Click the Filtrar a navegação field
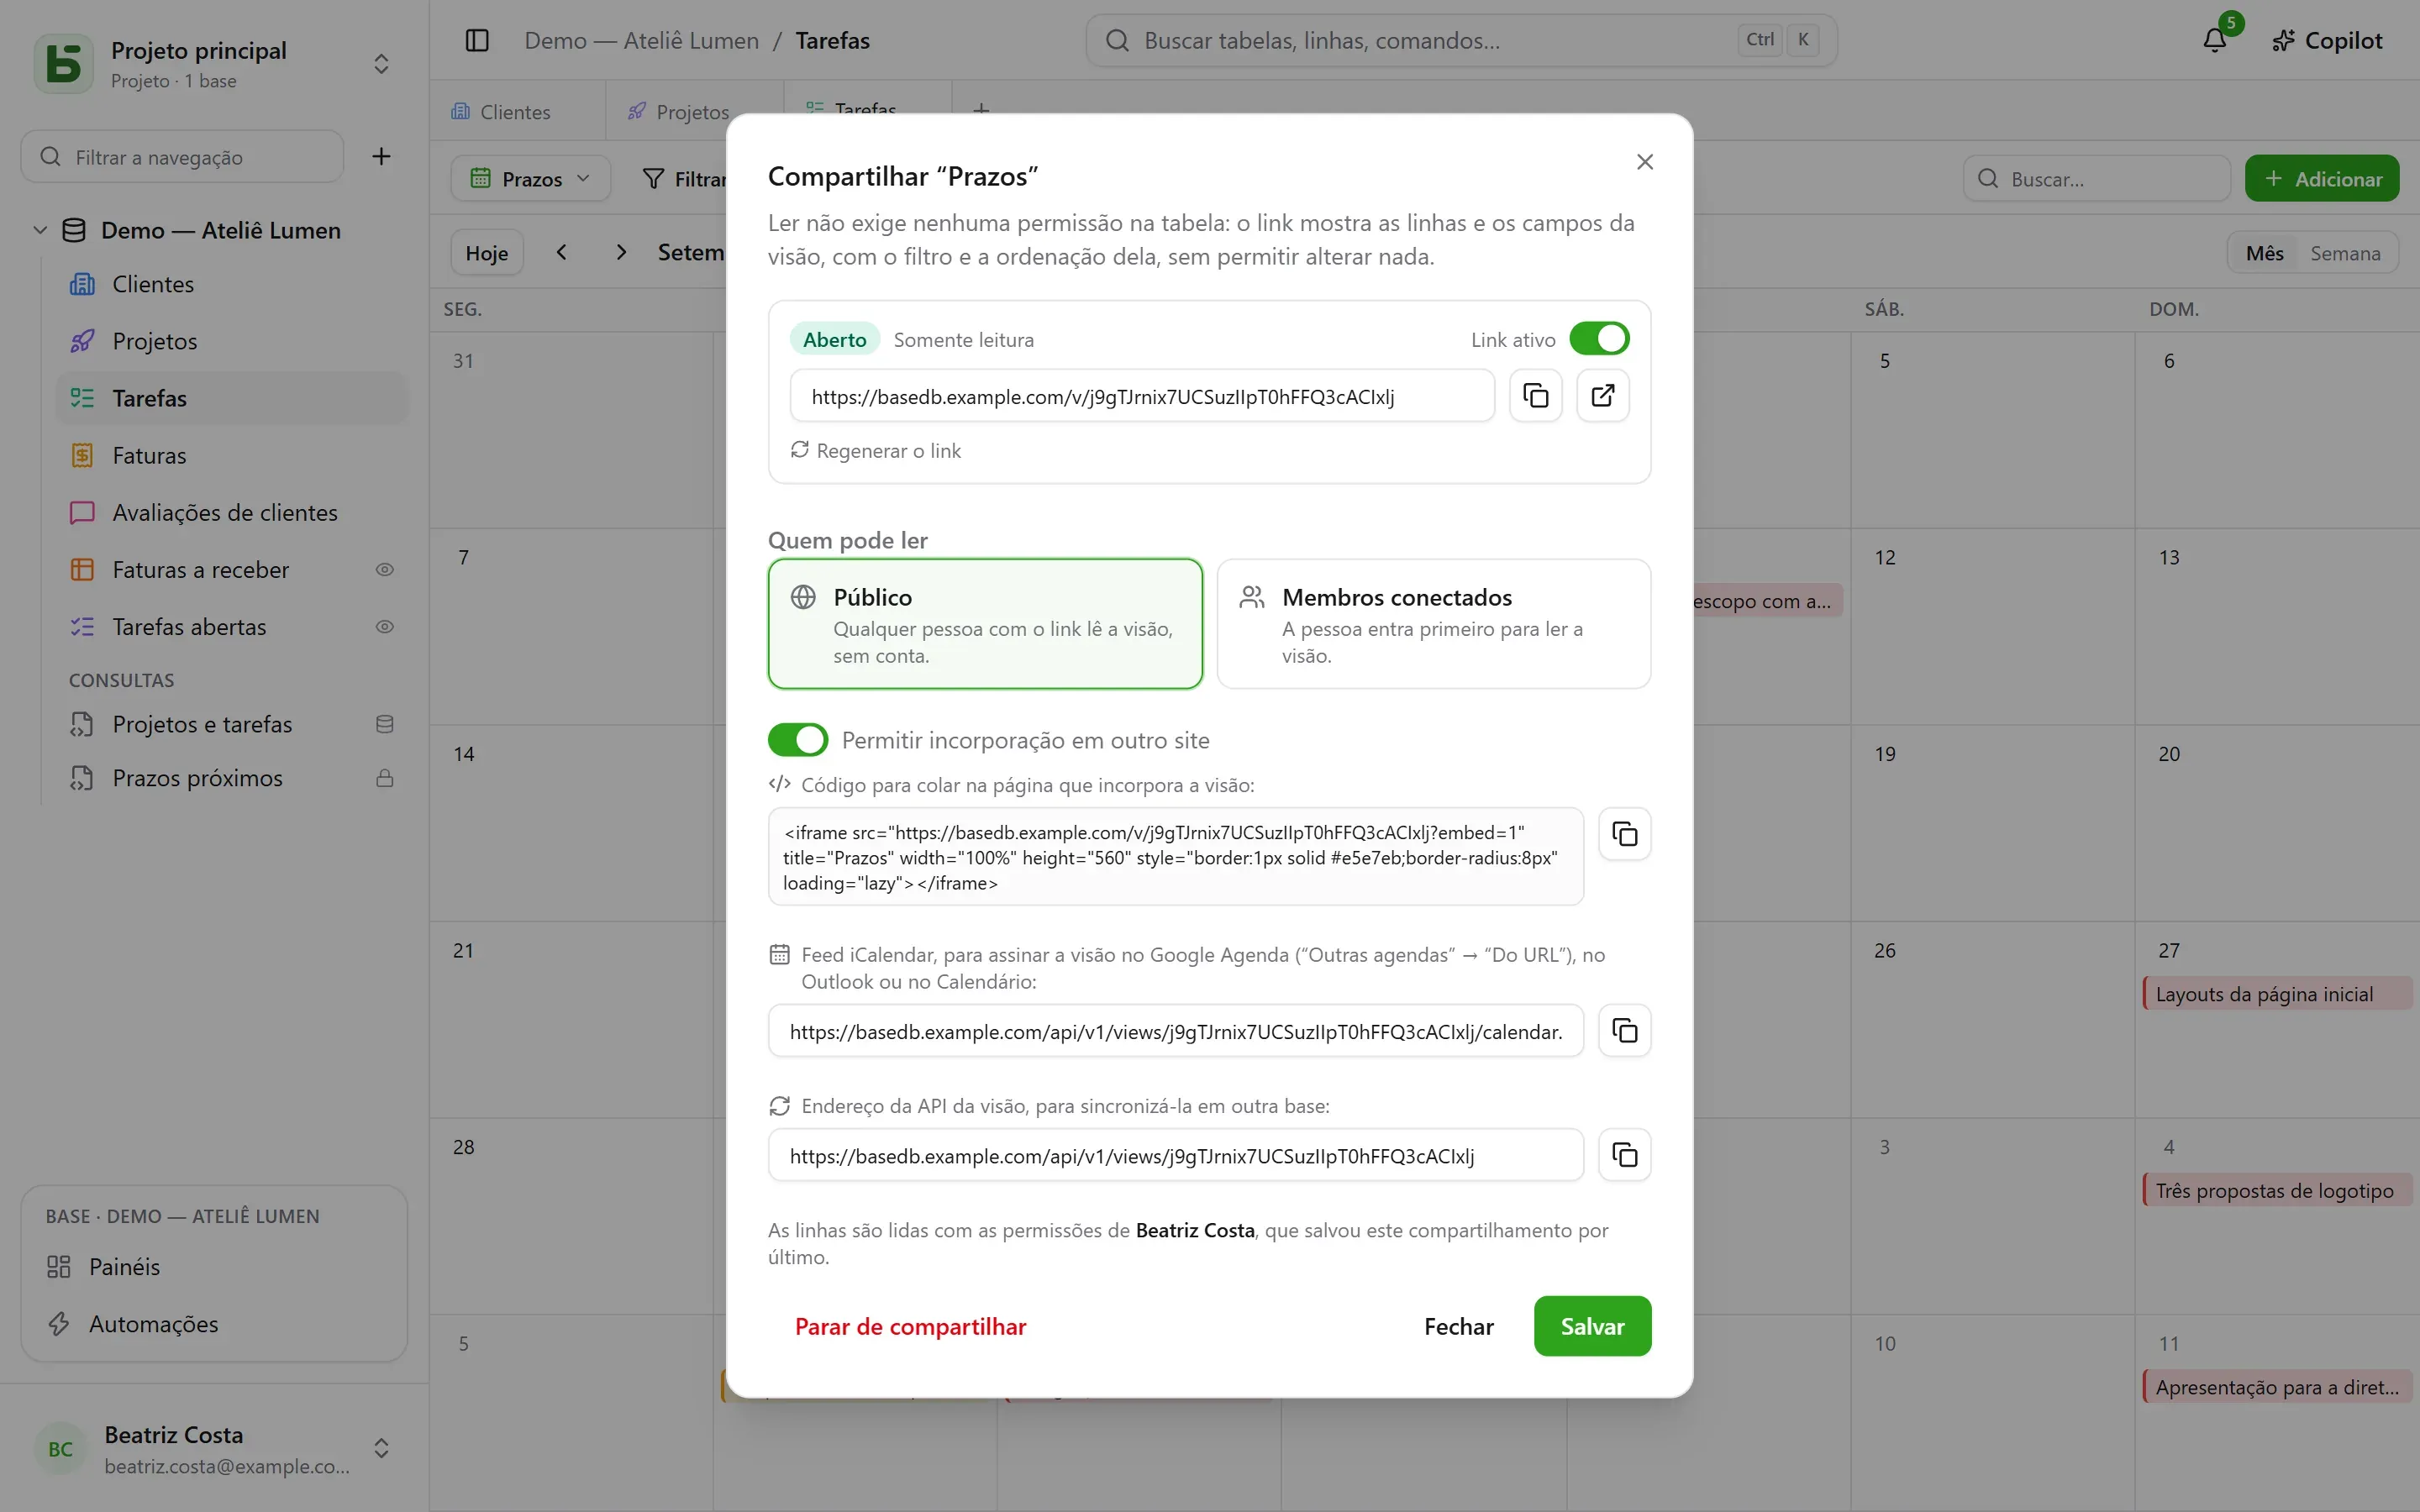 click(x=182, y=156)
